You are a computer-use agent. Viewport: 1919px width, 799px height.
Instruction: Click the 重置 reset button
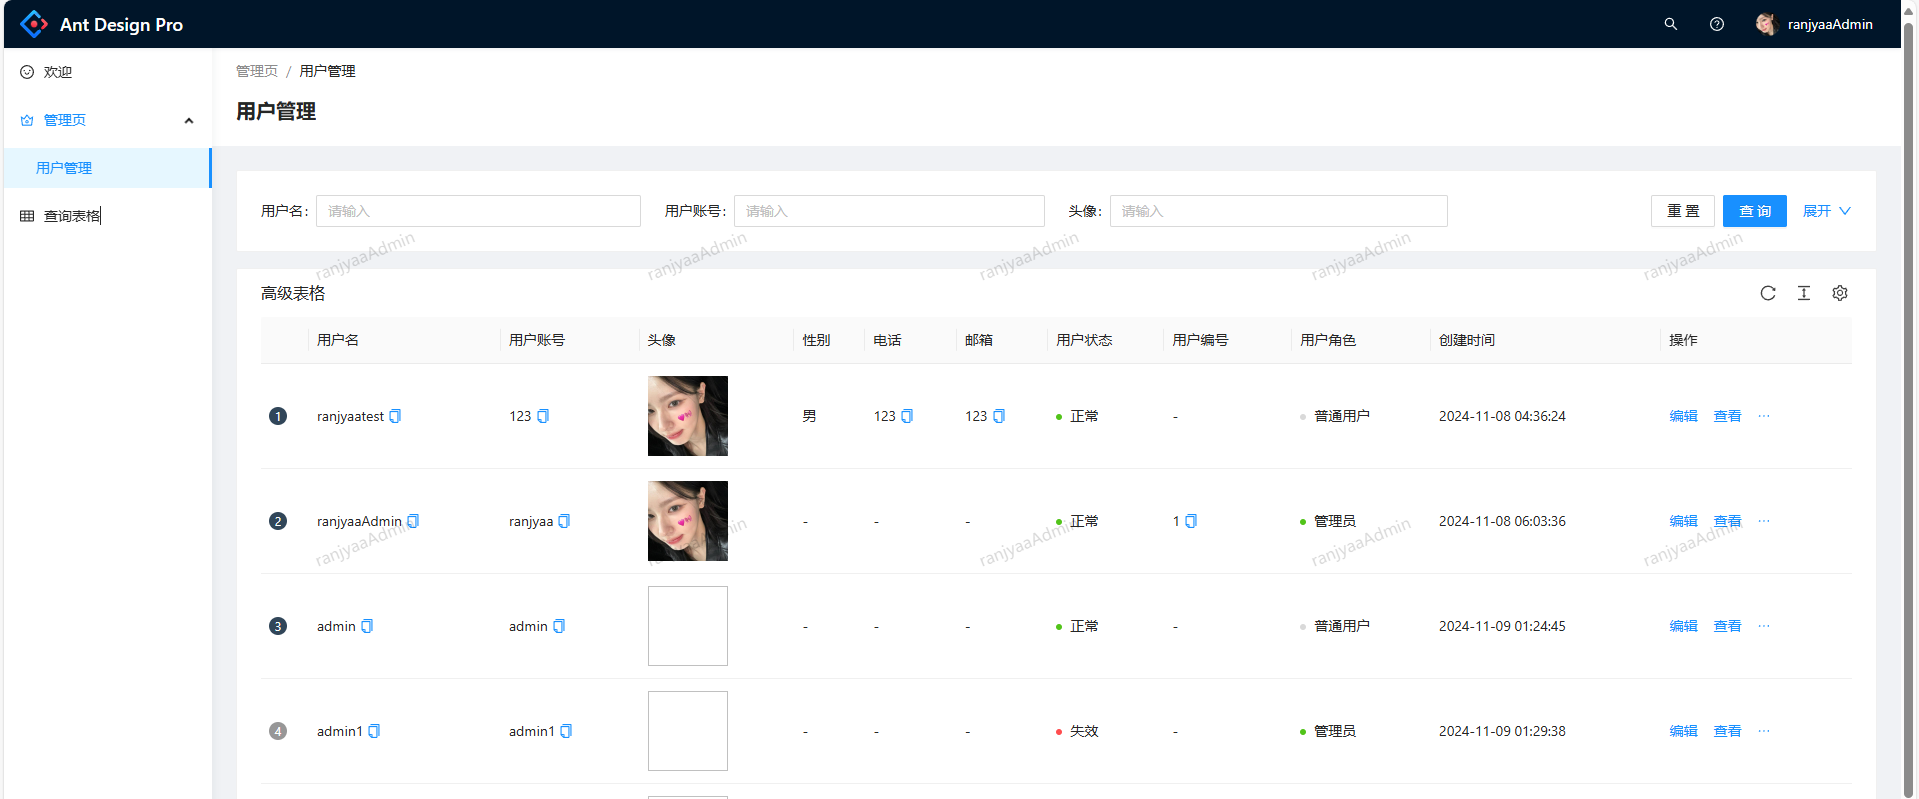click(1682, 211)
